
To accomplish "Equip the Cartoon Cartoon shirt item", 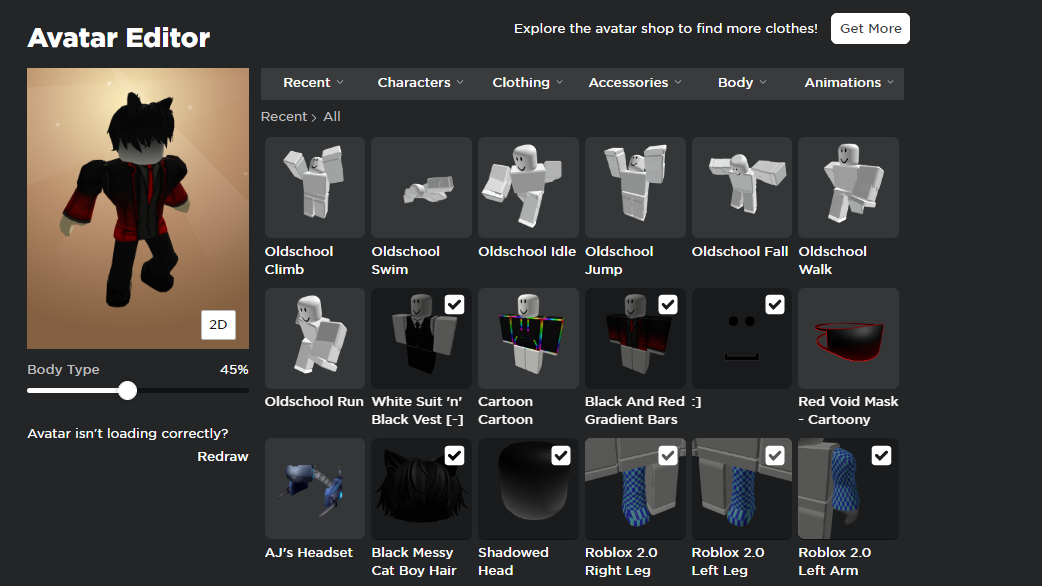I will [x=528, y=338].
